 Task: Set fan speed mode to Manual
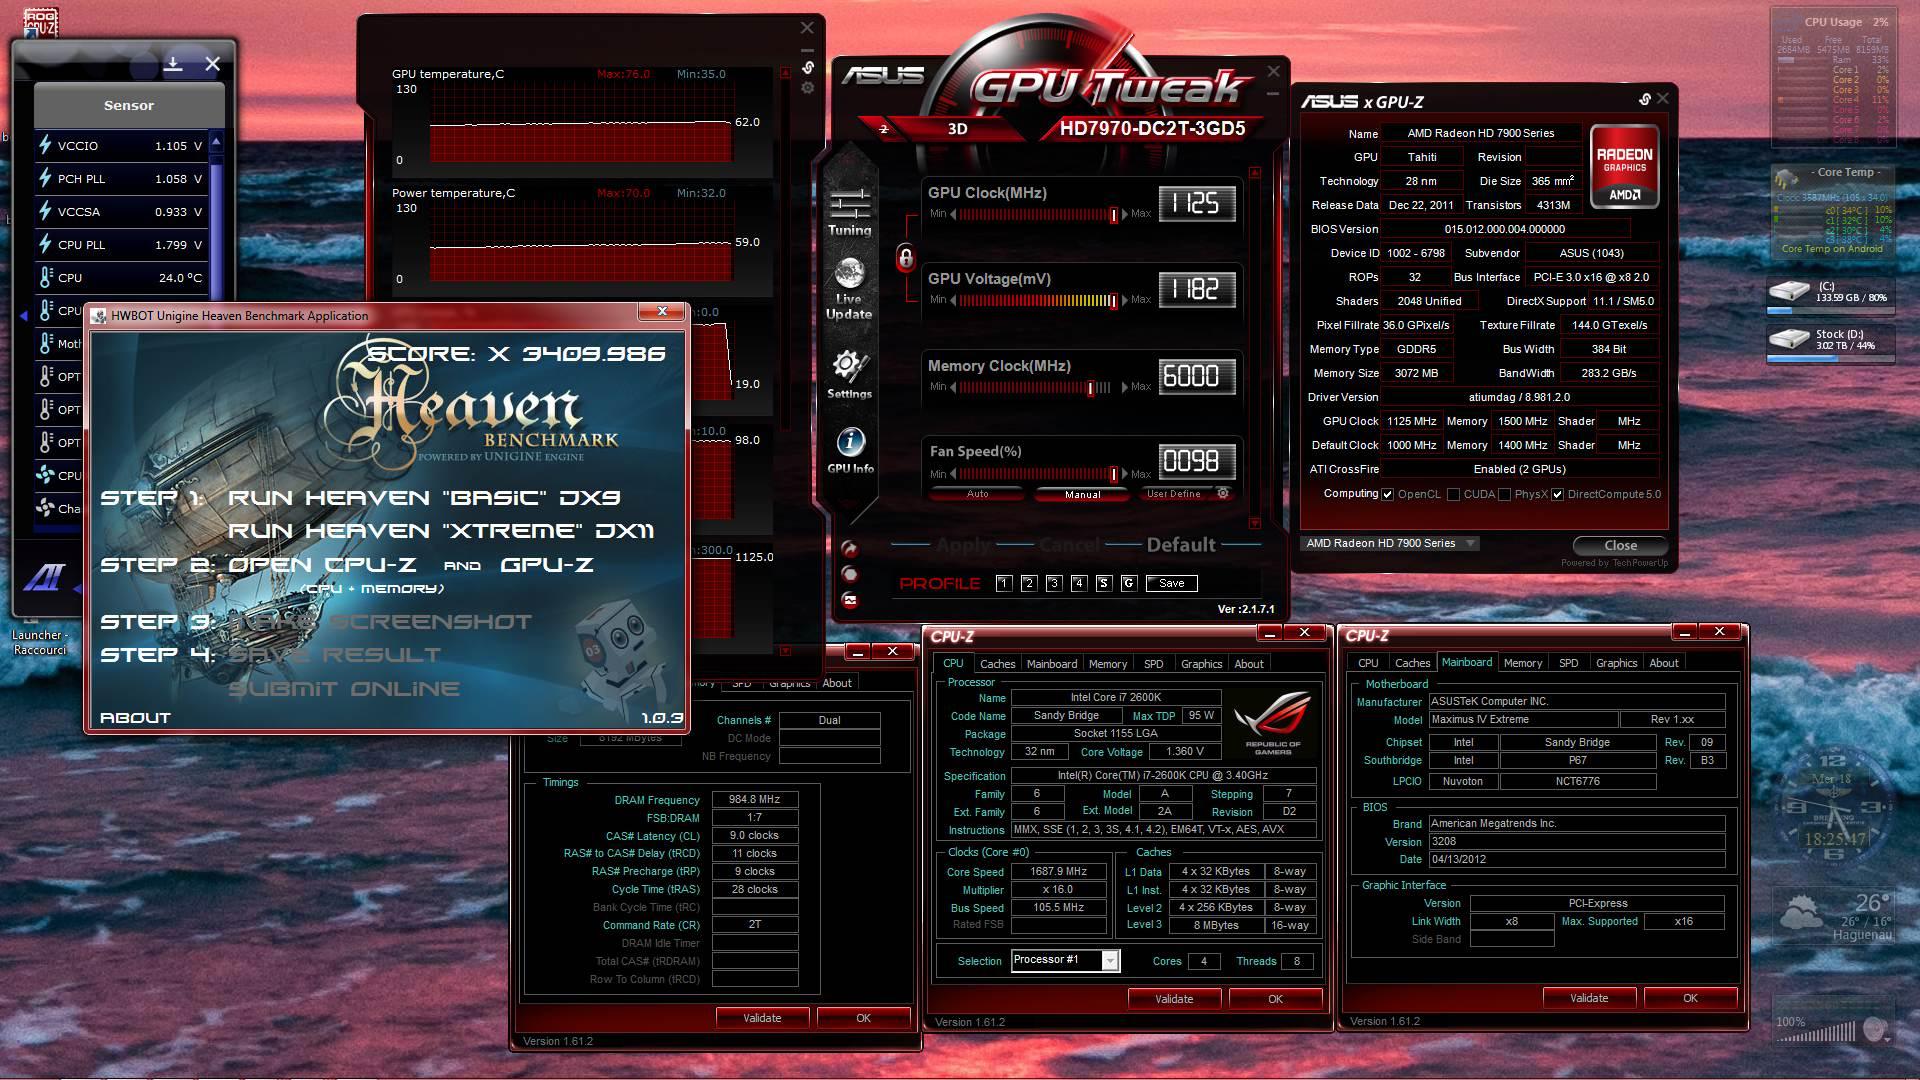point(1082,494)
